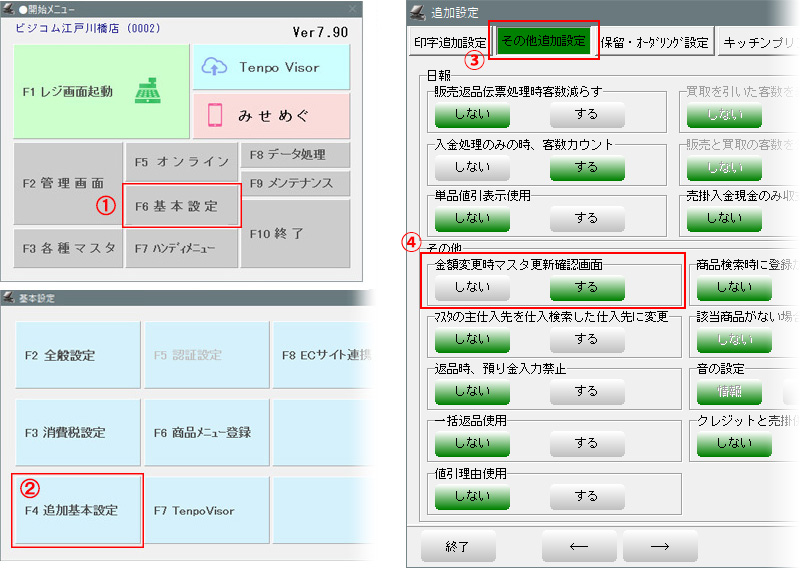The width and height of the screenshot is (800, 568).
Task: Switch to 印字追加設定 tab
Action: coord(450,42)
